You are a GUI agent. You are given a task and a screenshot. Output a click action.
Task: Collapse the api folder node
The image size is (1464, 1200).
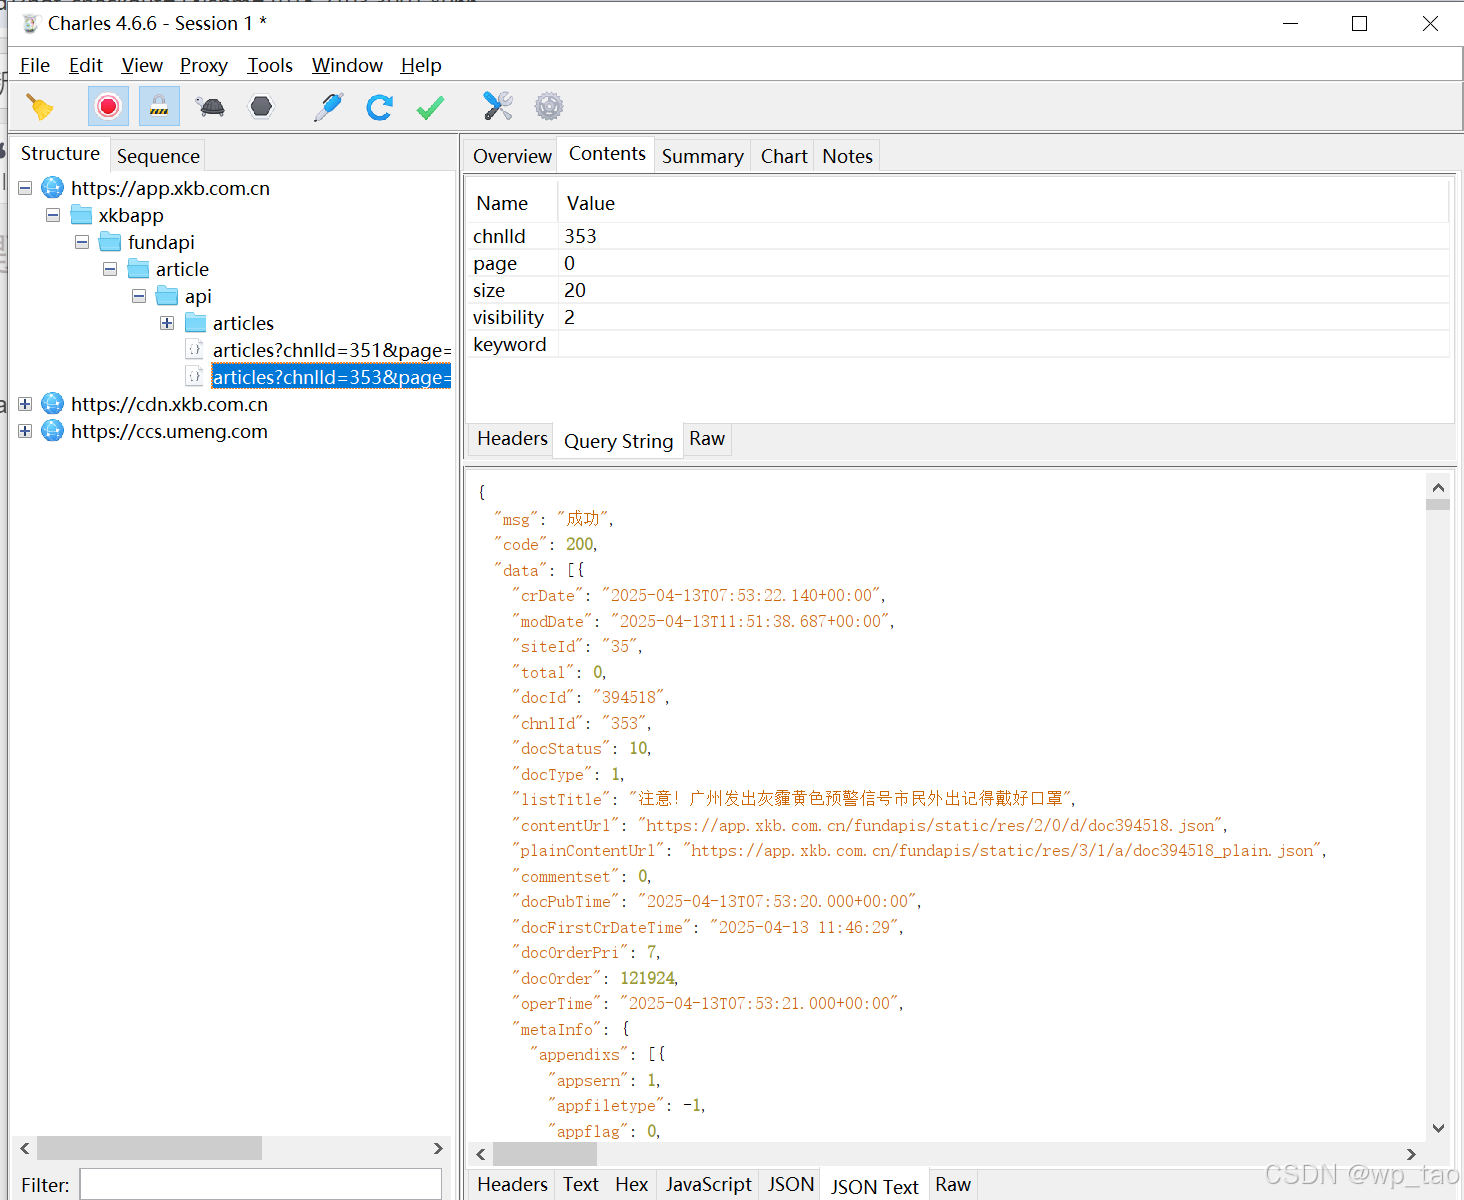[139, 296]
